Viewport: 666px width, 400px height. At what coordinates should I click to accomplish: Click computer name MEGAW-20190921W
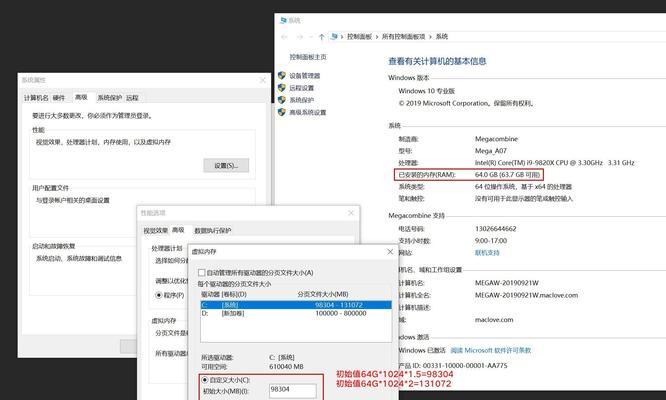coord(507,283)
